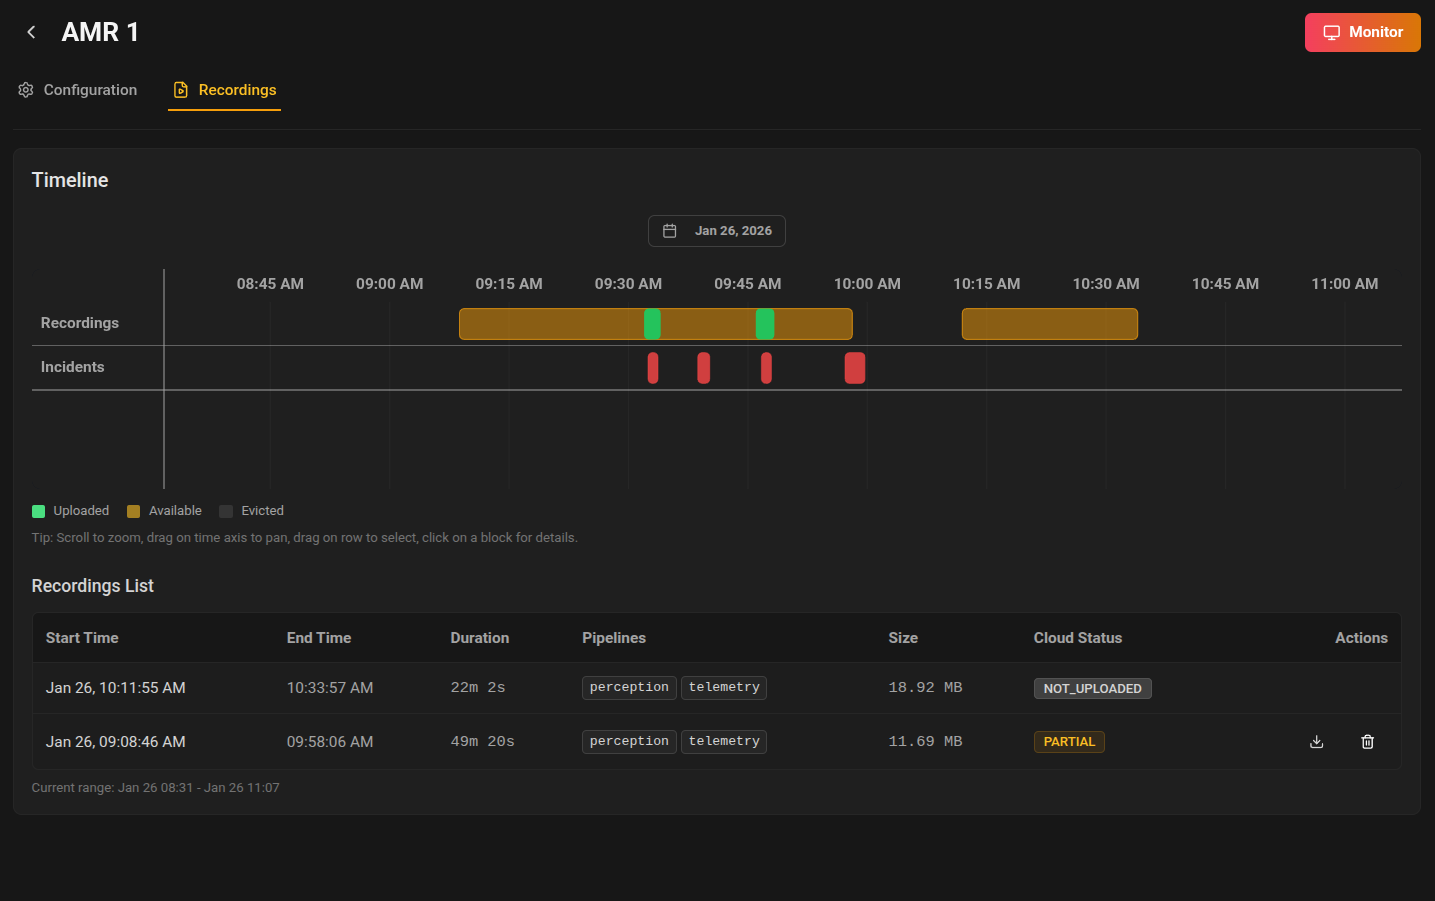Select the row starting Jan 26, 10:11:55 AM
1435x901 pixels.
coord(716,688)
